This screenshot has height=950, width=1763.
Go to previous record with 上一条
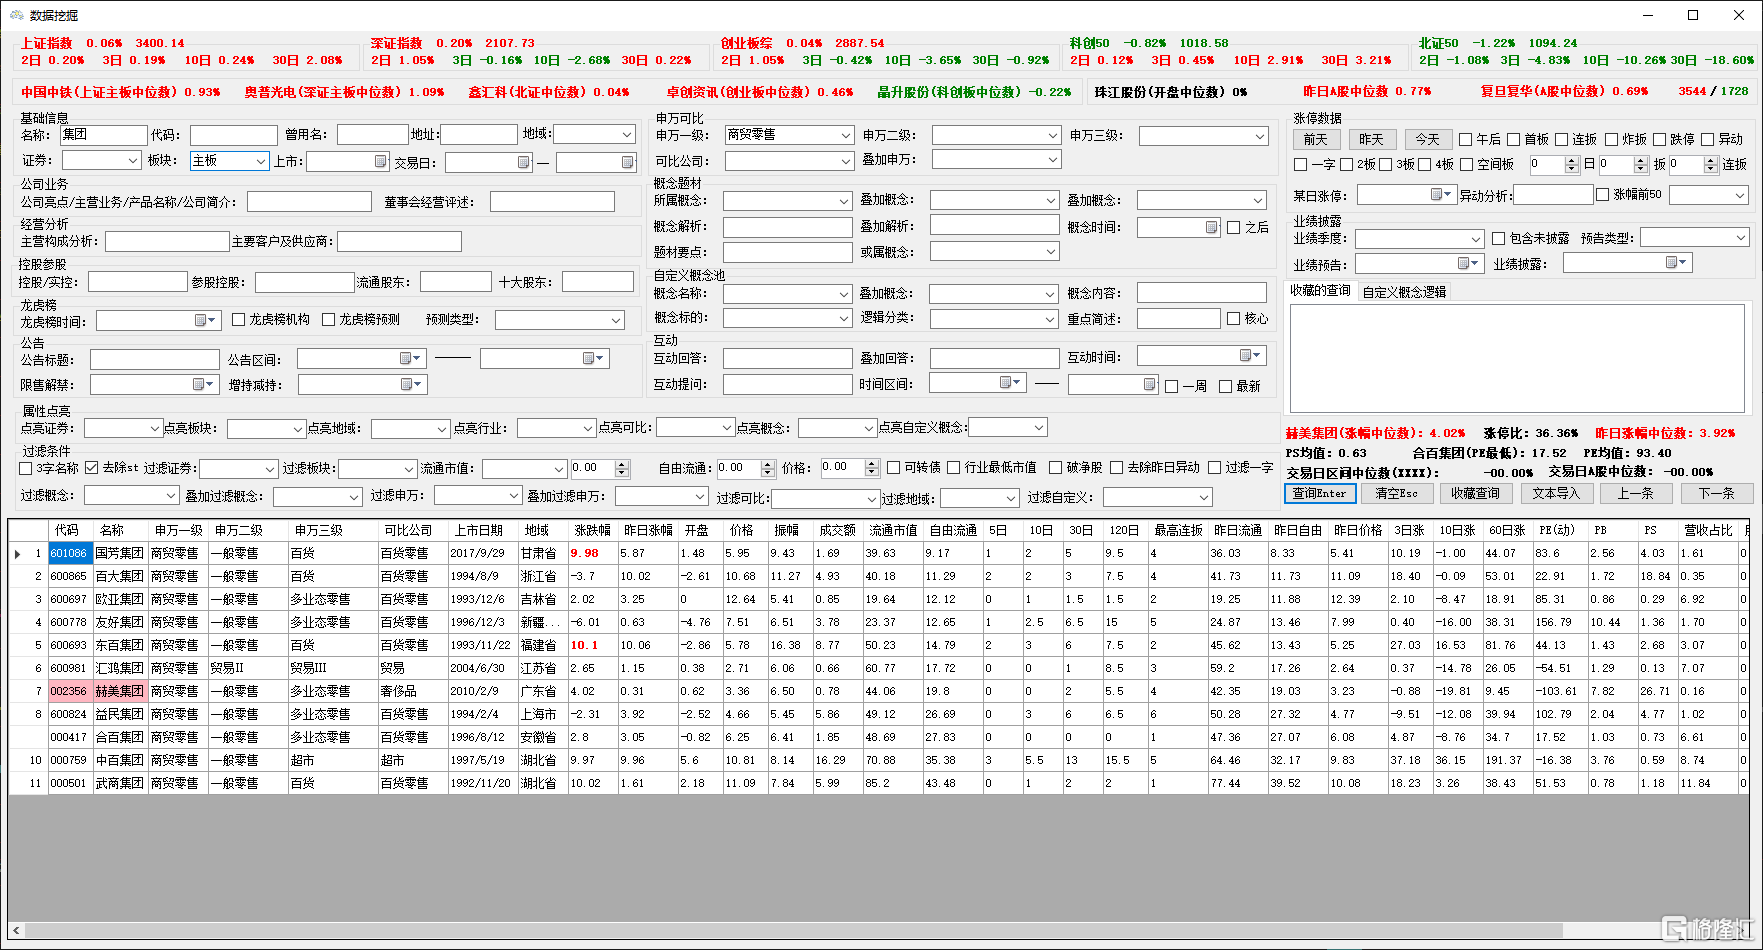(1635, 493)
